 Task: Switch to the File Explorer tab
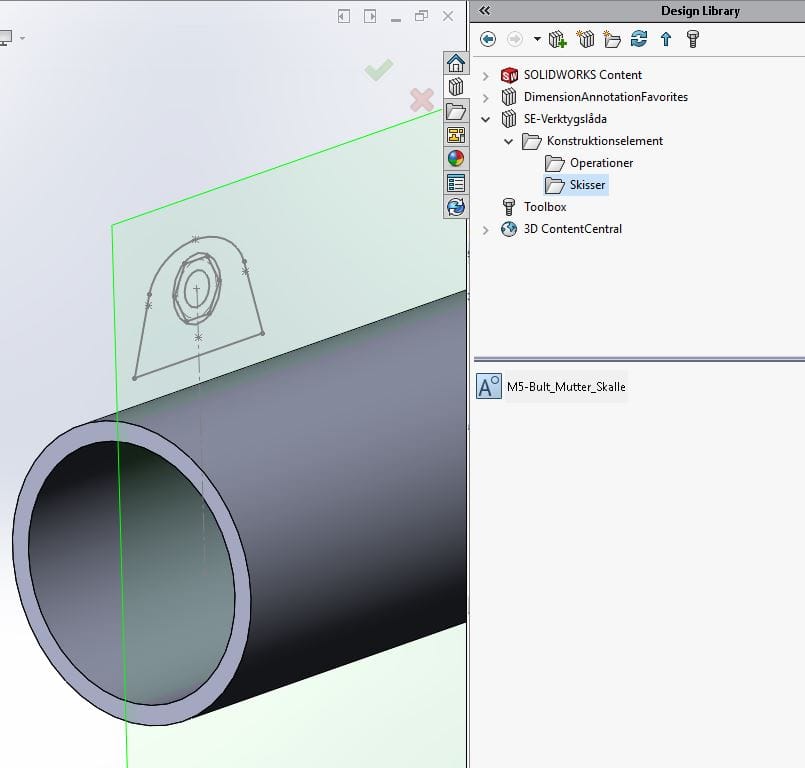click(x=456, y=111)
